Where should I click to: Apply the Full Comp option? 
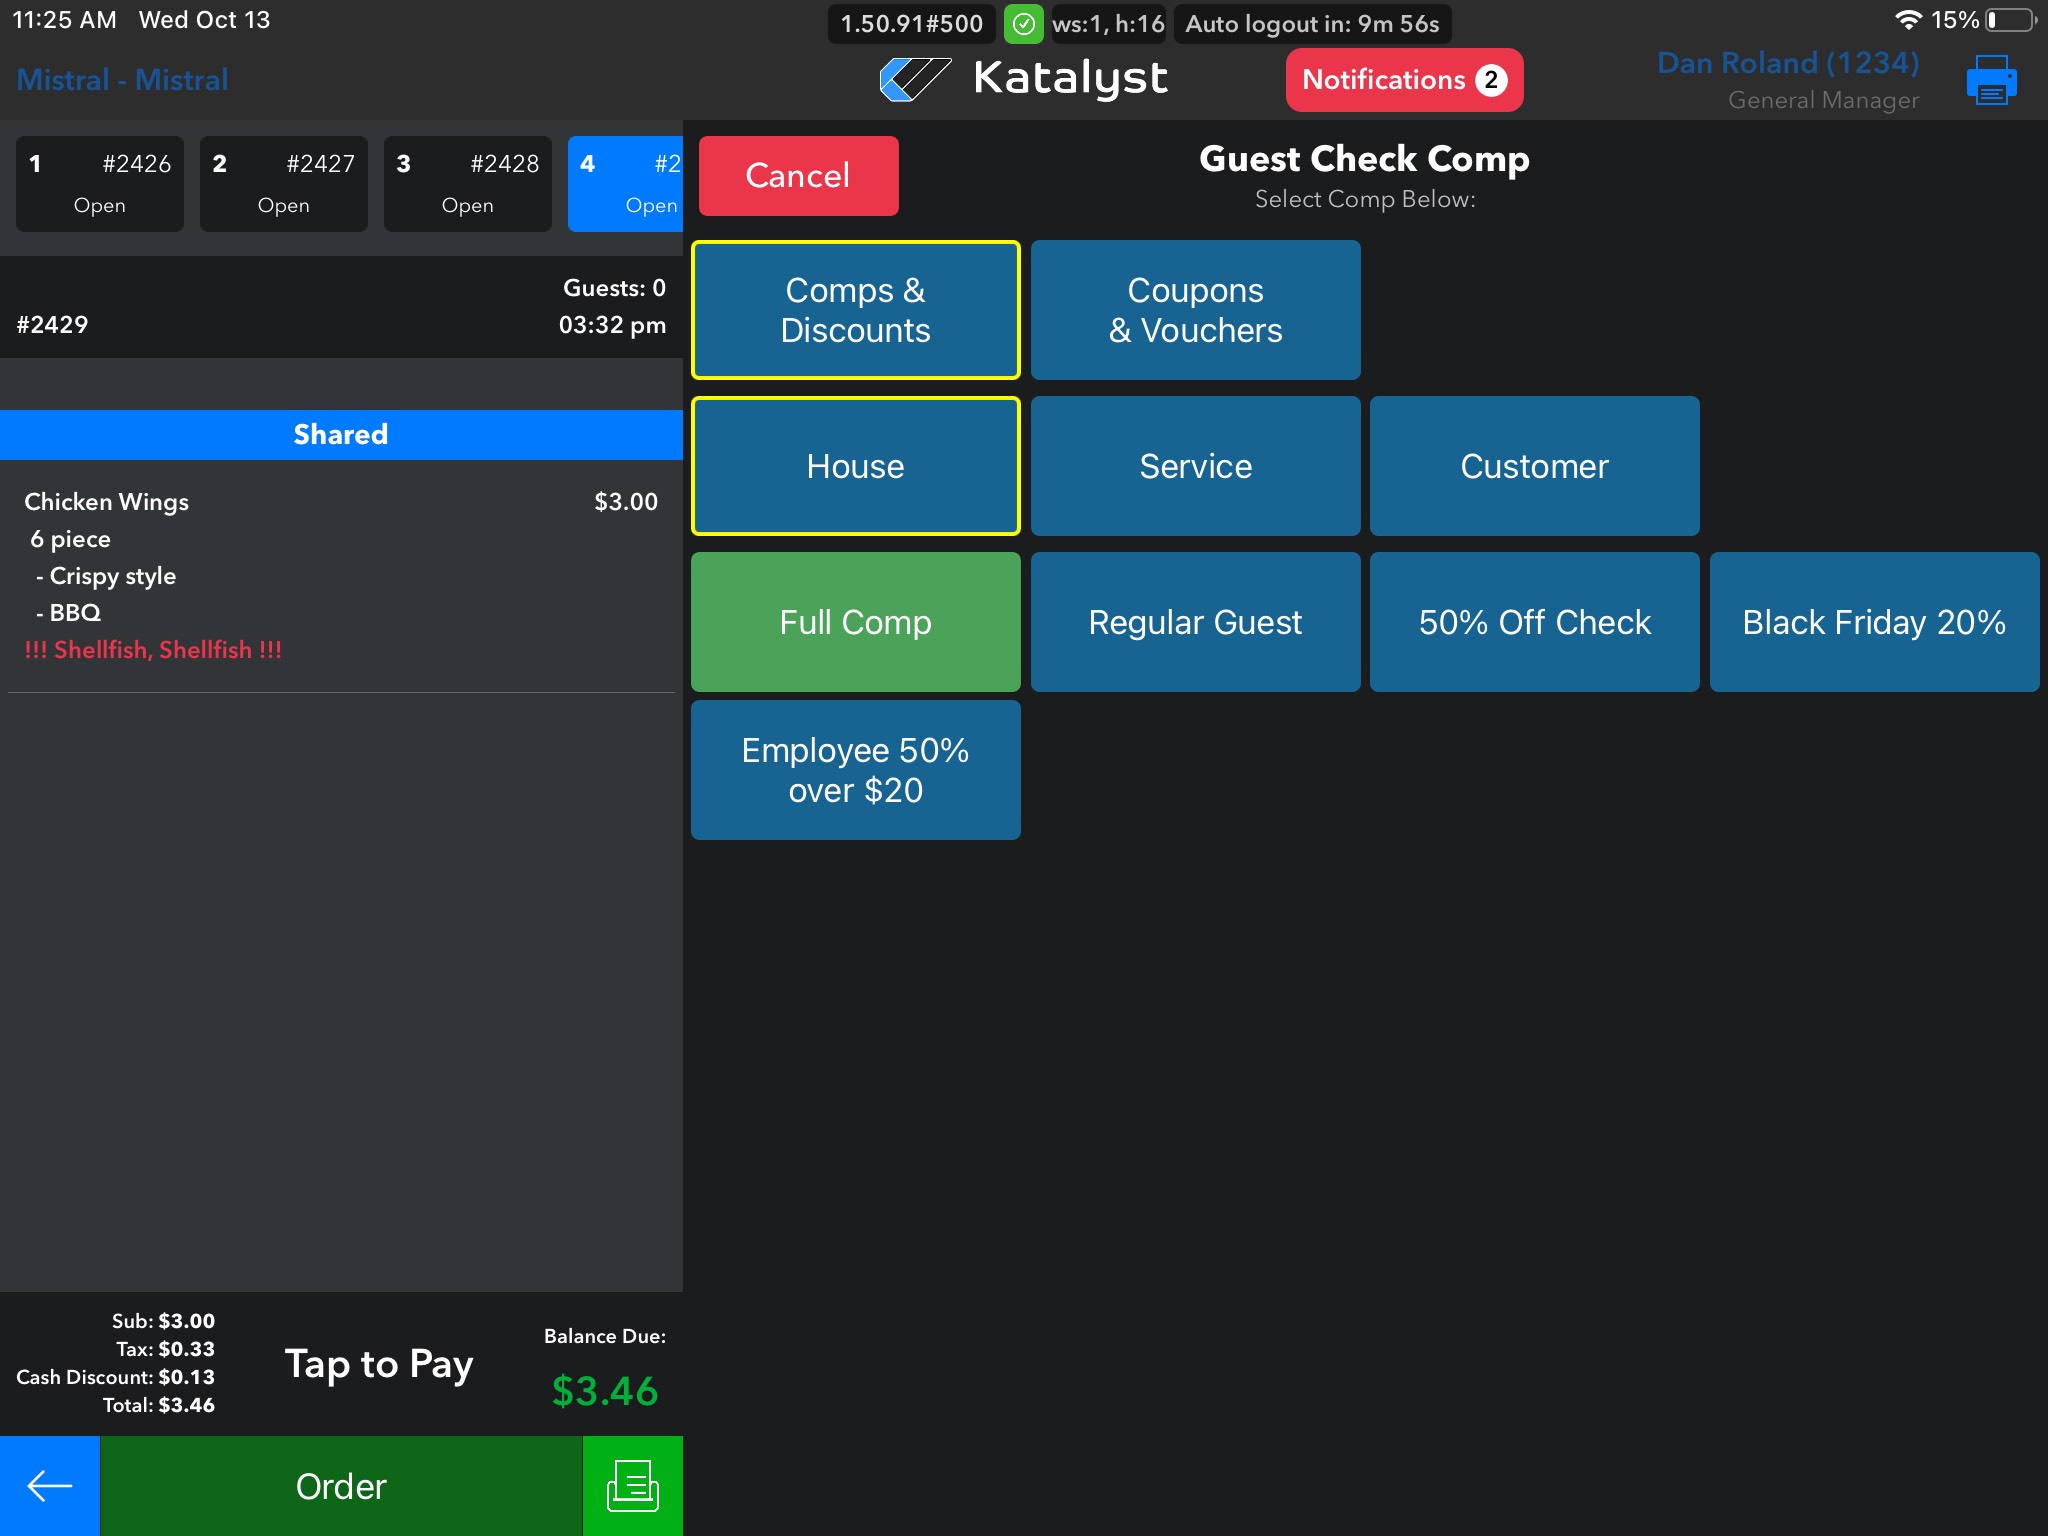[855, 622]
